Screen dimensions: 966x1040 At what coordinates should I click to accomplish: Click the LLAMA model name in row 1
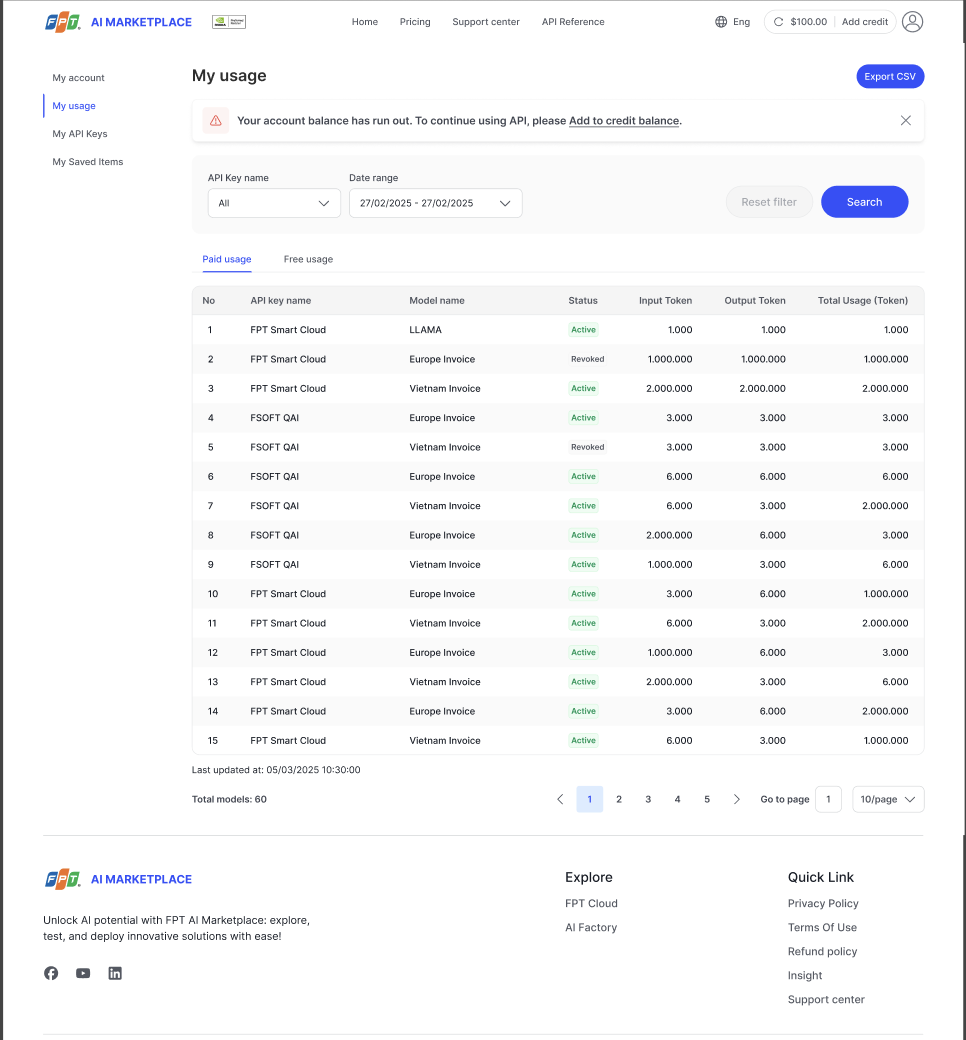(x=425, y=330)
